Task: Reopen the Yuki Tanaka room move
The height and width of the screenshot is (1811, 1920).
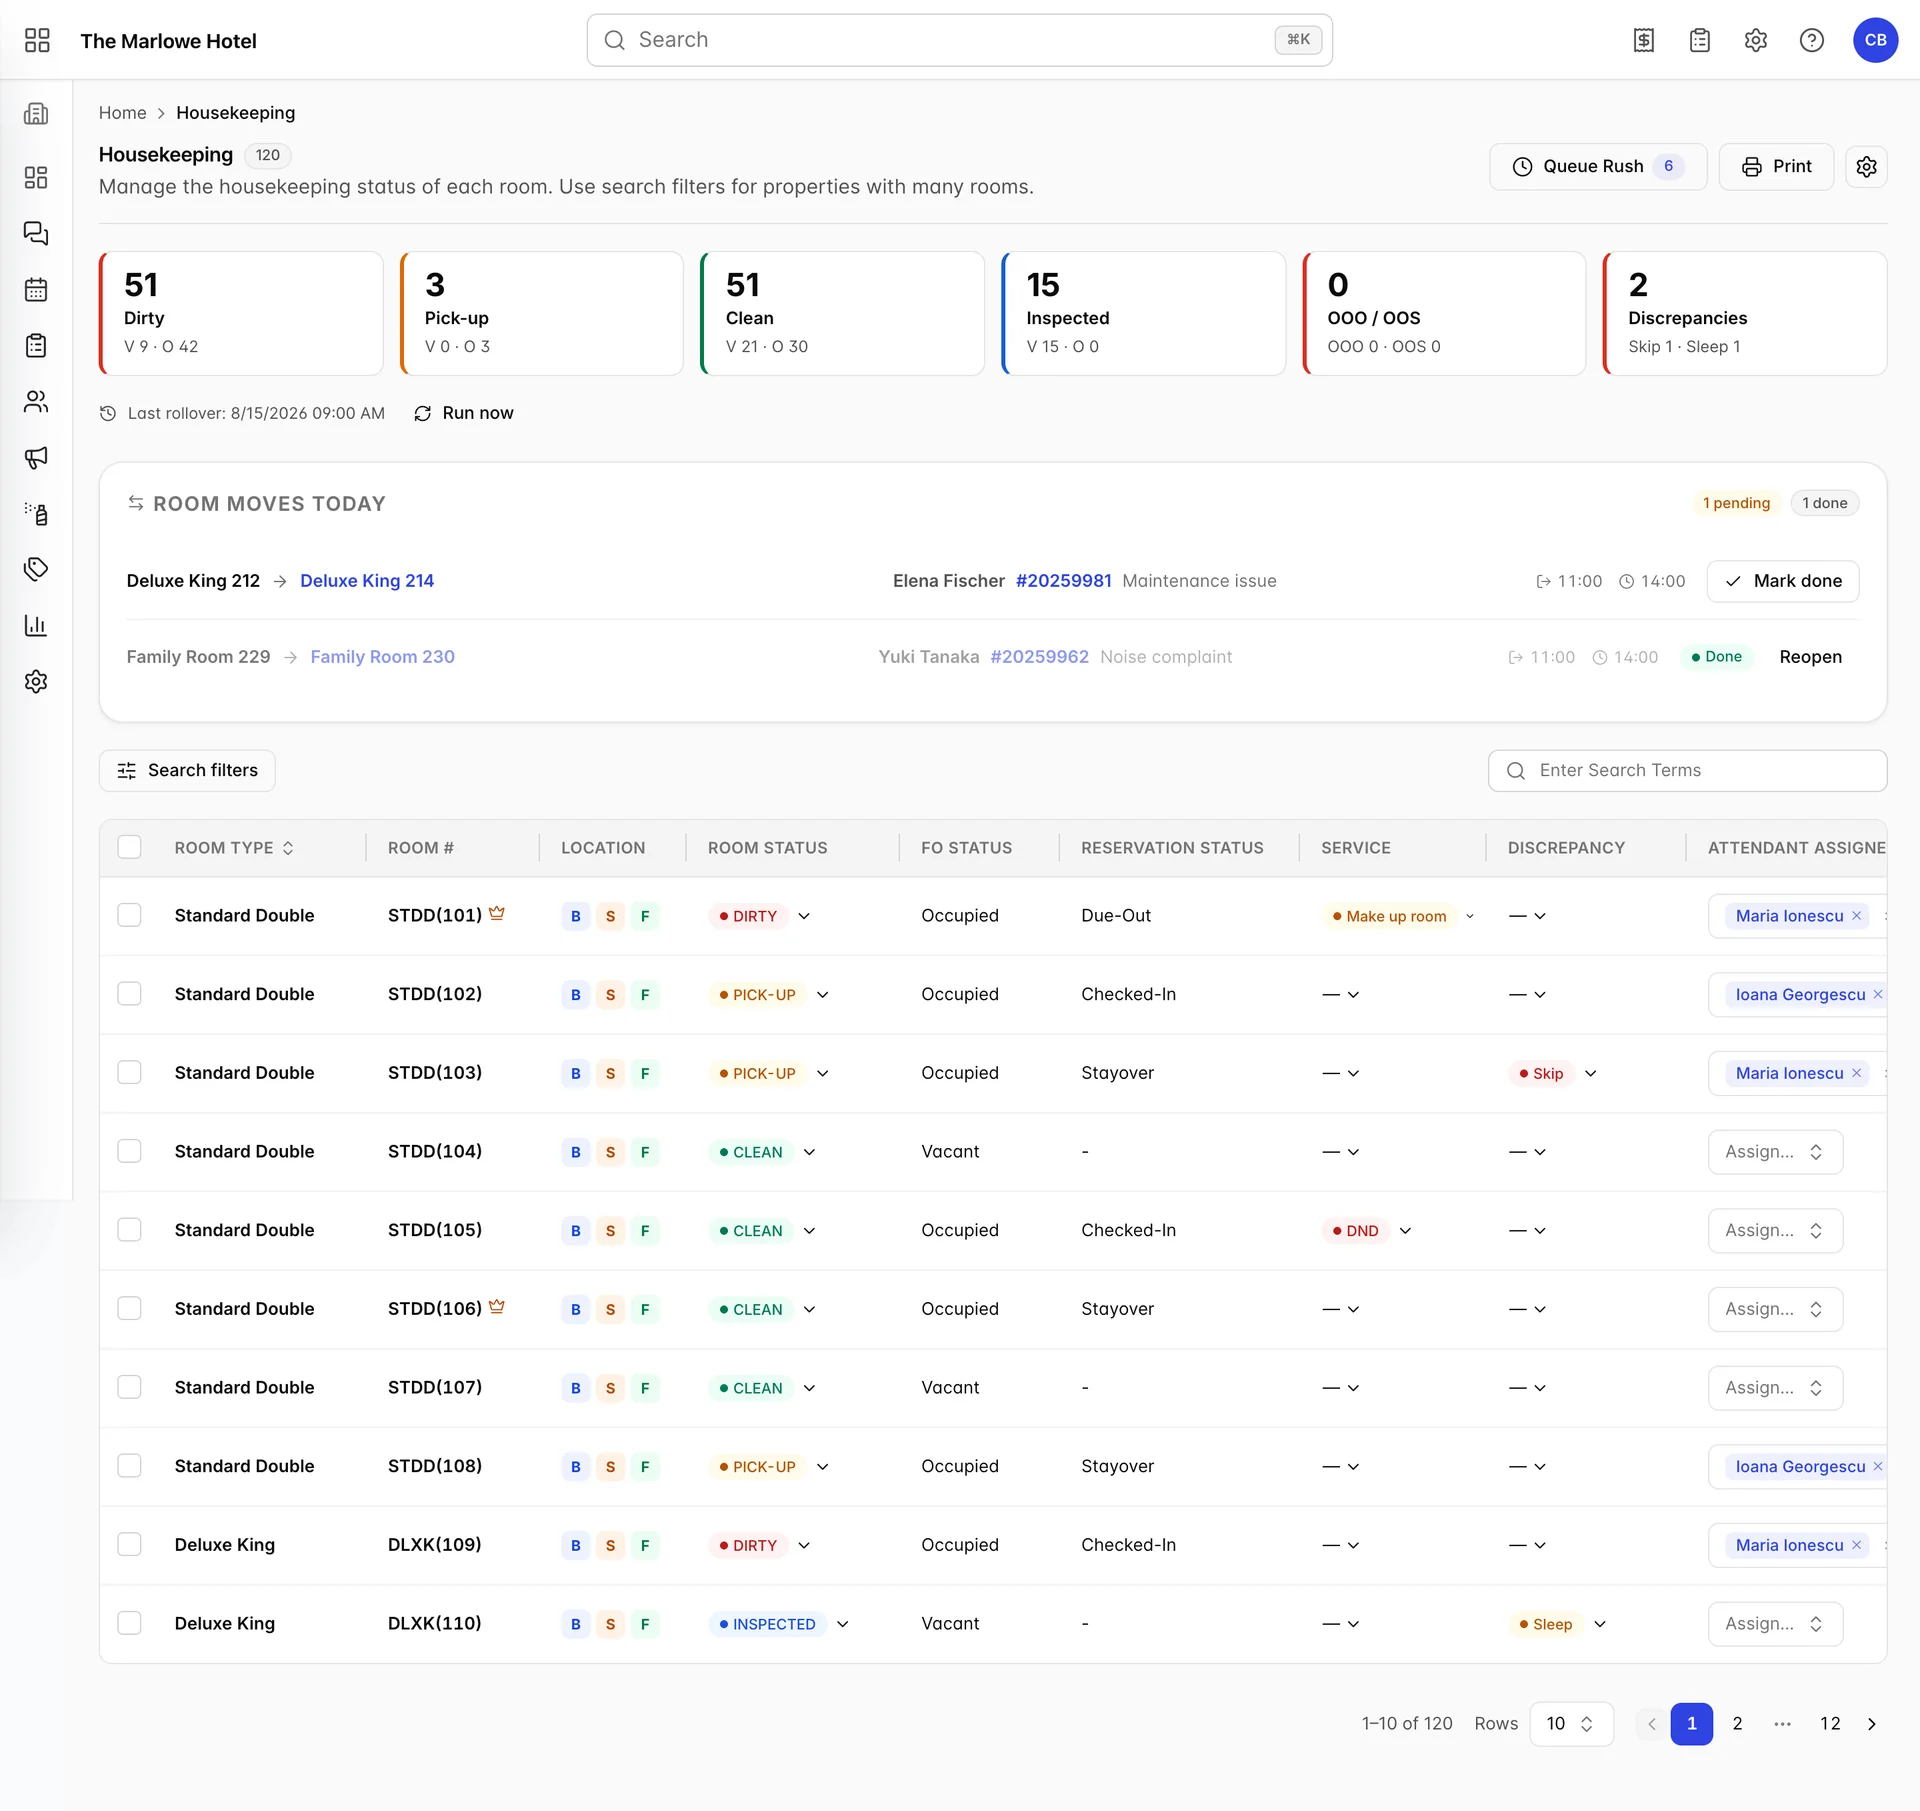Action: 1810,657
